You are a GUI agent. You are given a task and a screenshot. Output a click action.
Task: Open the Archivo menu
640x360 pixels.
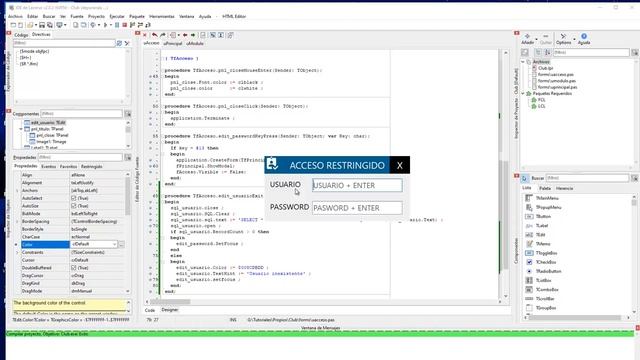click(15, 16)
